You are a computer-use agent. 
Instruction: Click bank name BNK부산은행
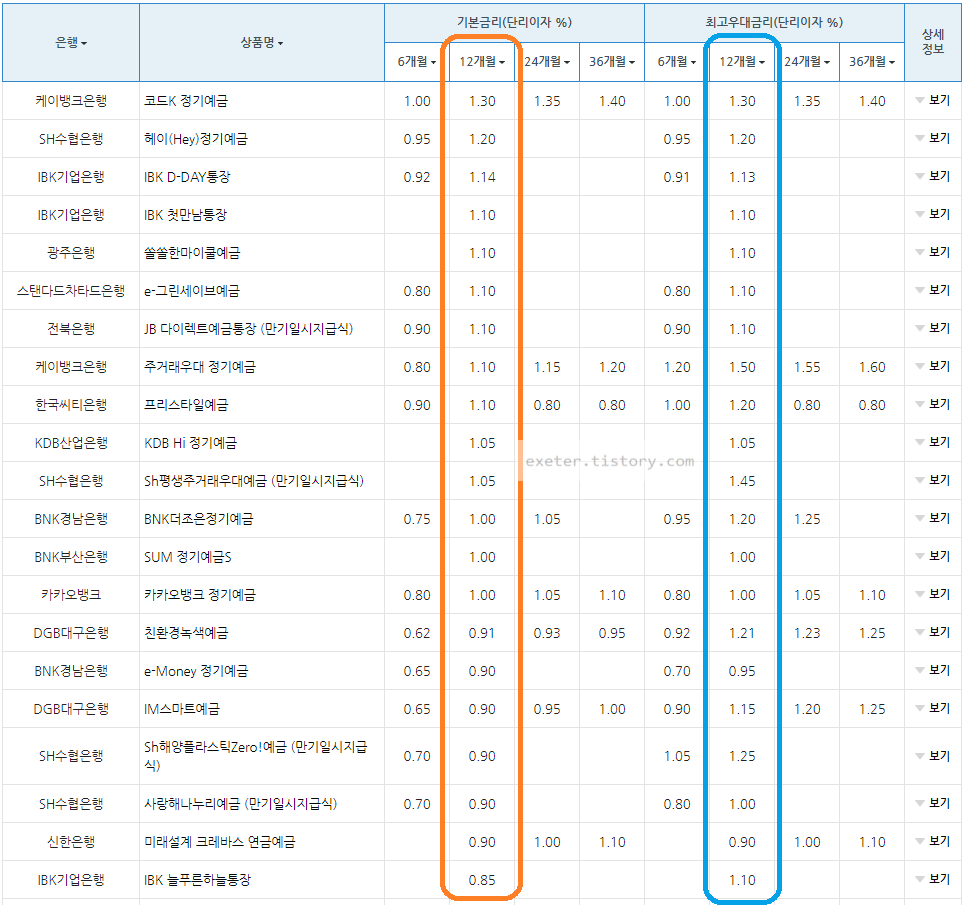[x=71, y=557]
